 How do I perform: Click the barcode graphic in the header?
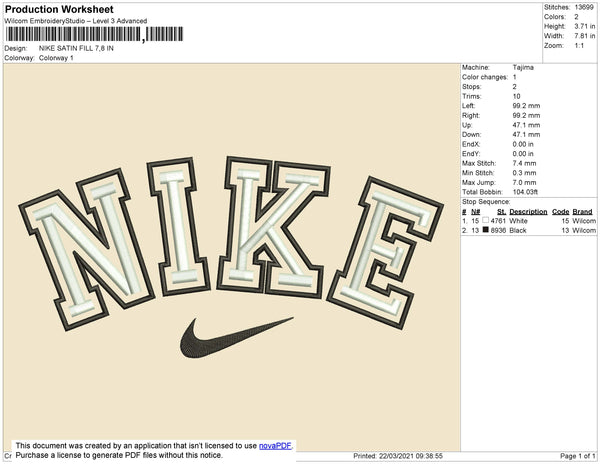pyautogui.click(x=94, y=34)
